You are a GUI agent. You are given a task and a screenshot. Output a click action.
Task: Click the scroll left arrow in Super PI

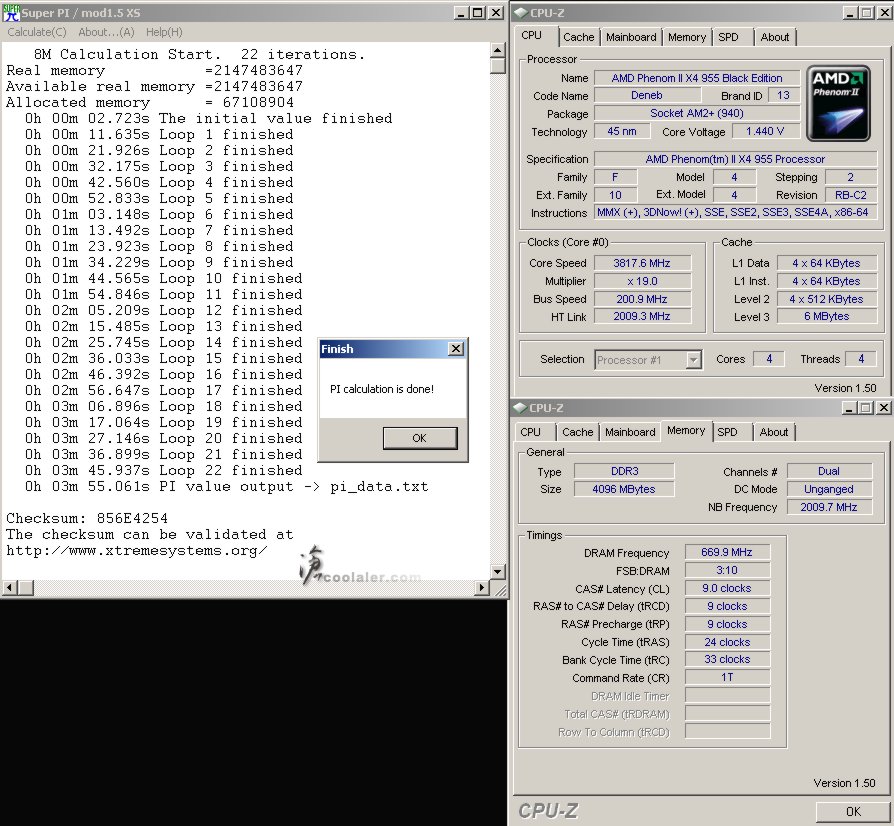coord(10,587)
